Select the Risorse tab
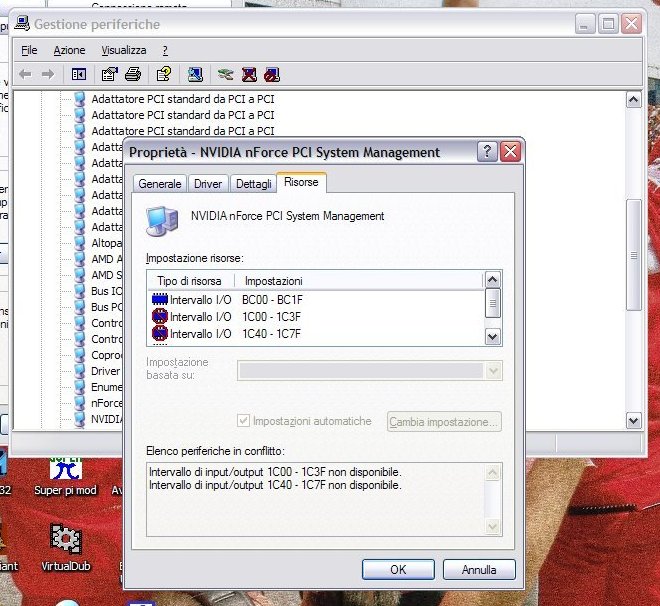This screenshot has height=606, width=660. pos(301,182)
